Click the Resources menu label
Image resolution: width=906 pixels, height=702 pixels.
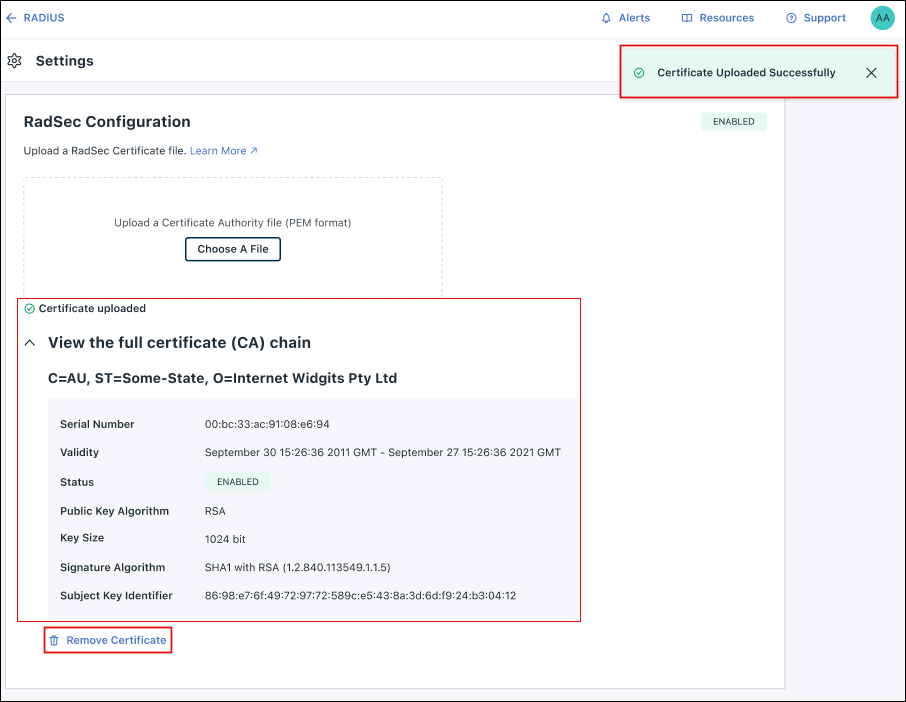pos(726,18)
